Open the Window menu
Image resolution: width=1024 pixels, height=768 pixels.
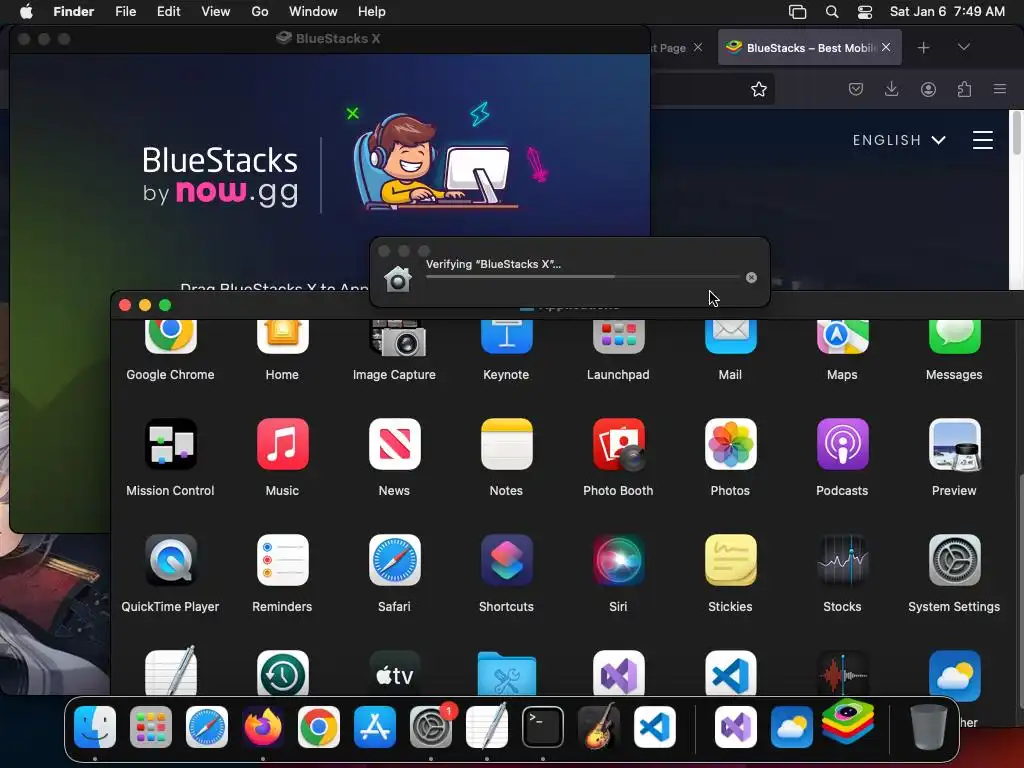click(313, 12)
